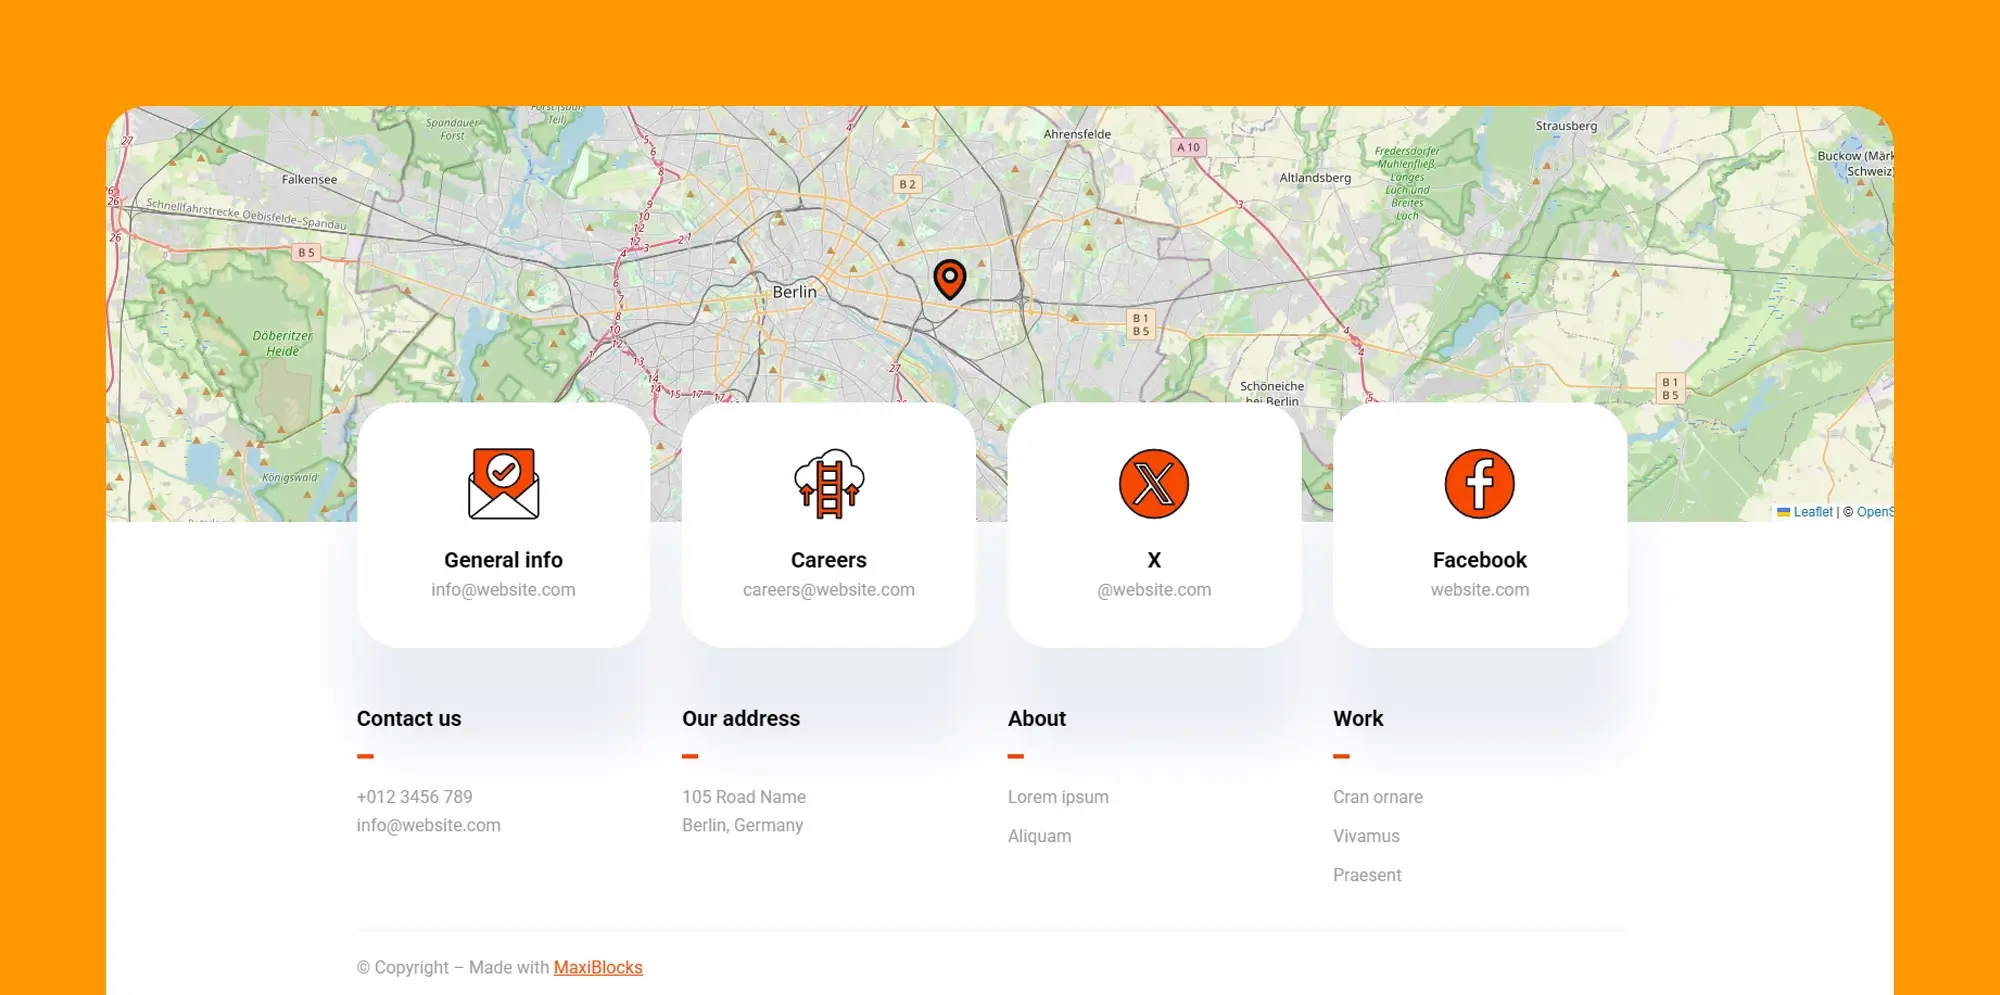
Task: Click the OpenStreetMap attribution link
Action: pos(1874,512)
